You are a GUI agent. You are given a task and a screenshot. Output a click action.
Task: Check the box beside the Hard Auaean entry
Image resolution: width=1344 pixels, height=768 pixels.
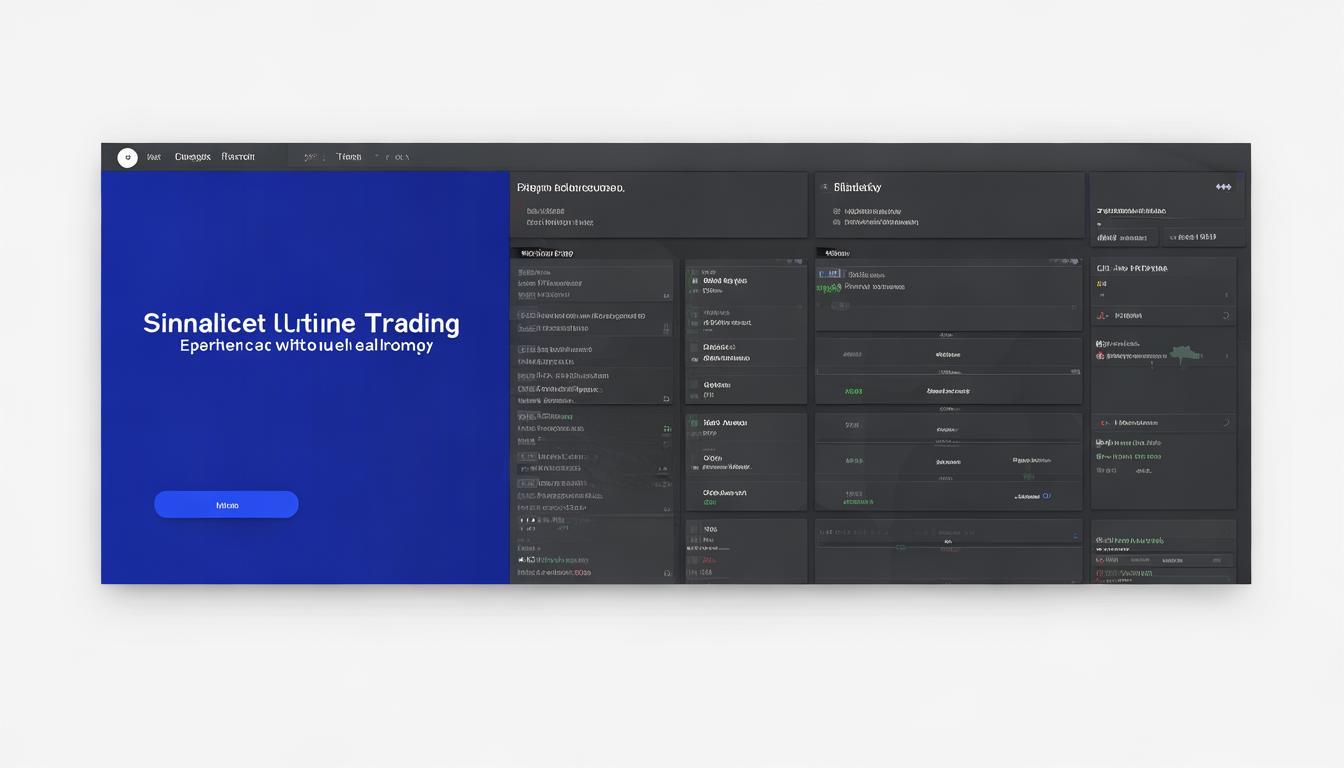694,424
